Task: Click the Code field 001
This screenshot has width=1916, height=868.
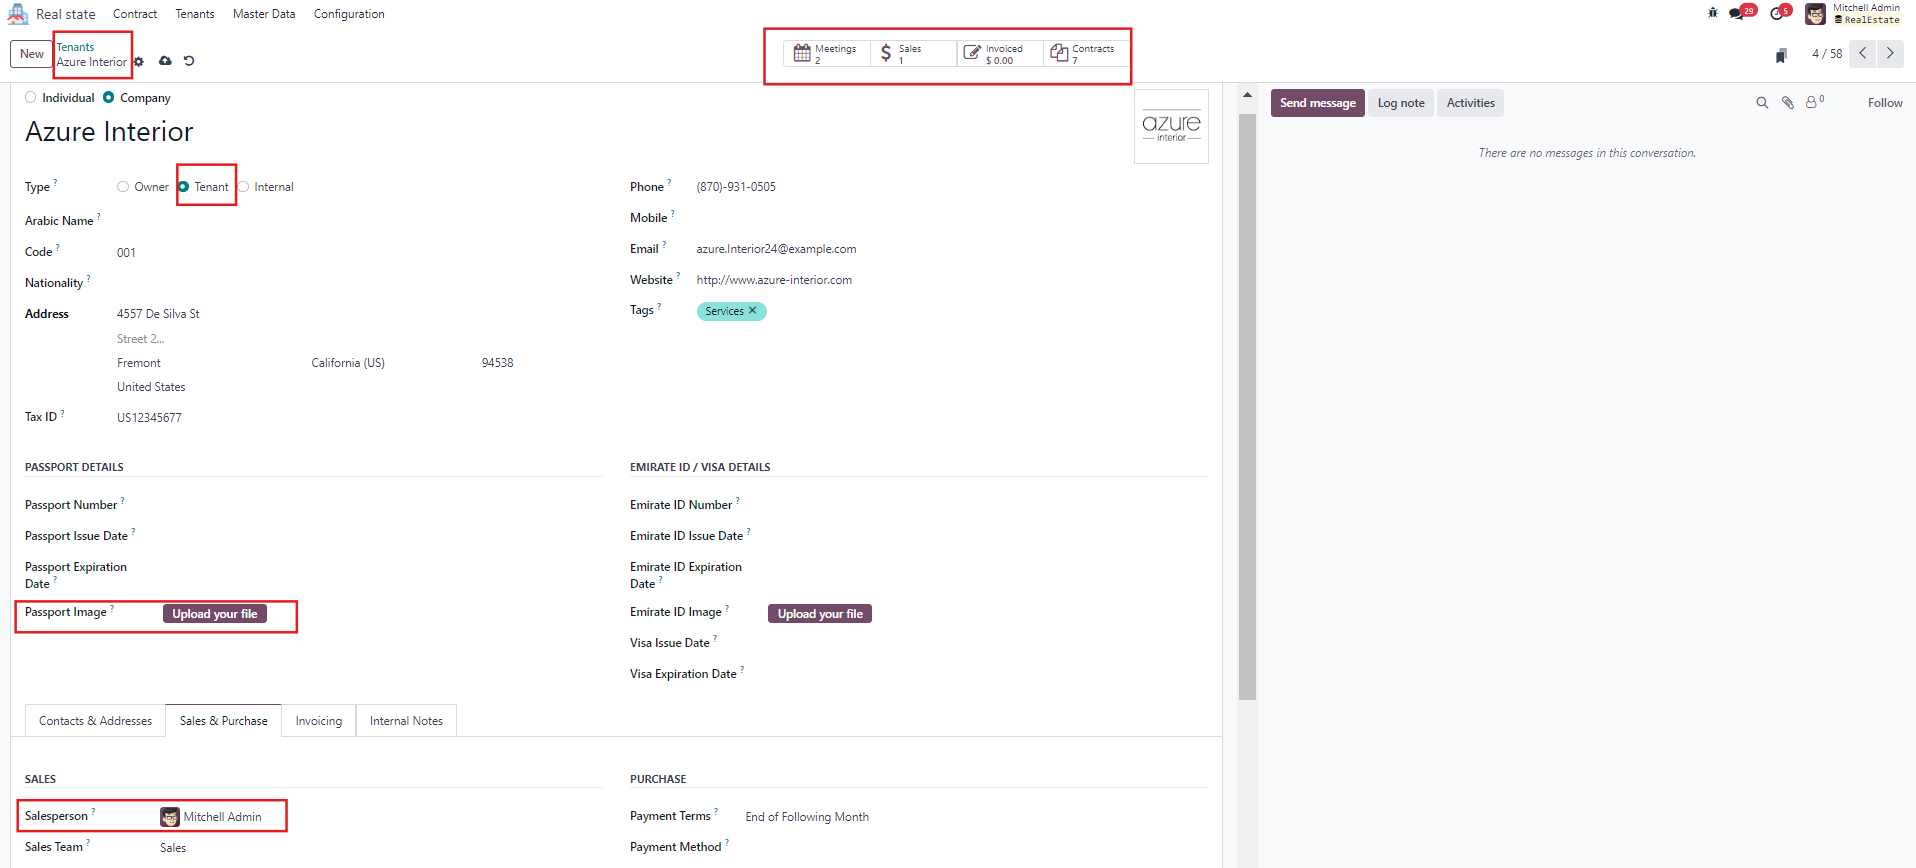Action: click(360, 252)
